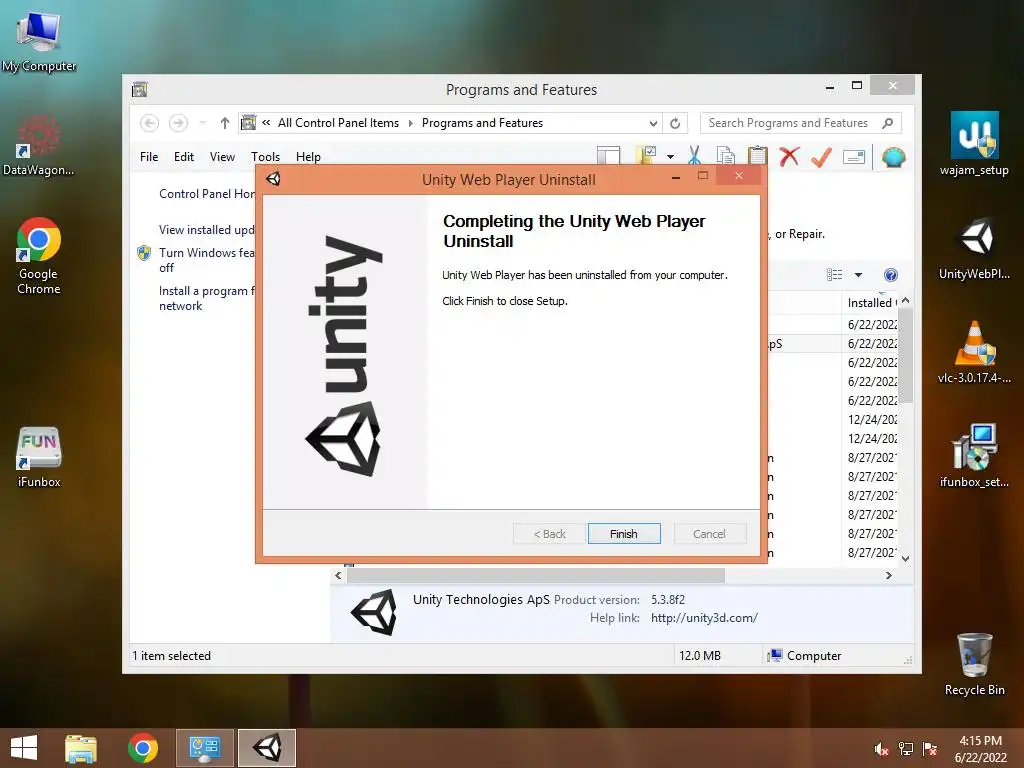
Task: Click the Cut scissors toolbar icon
Action: 694,156
